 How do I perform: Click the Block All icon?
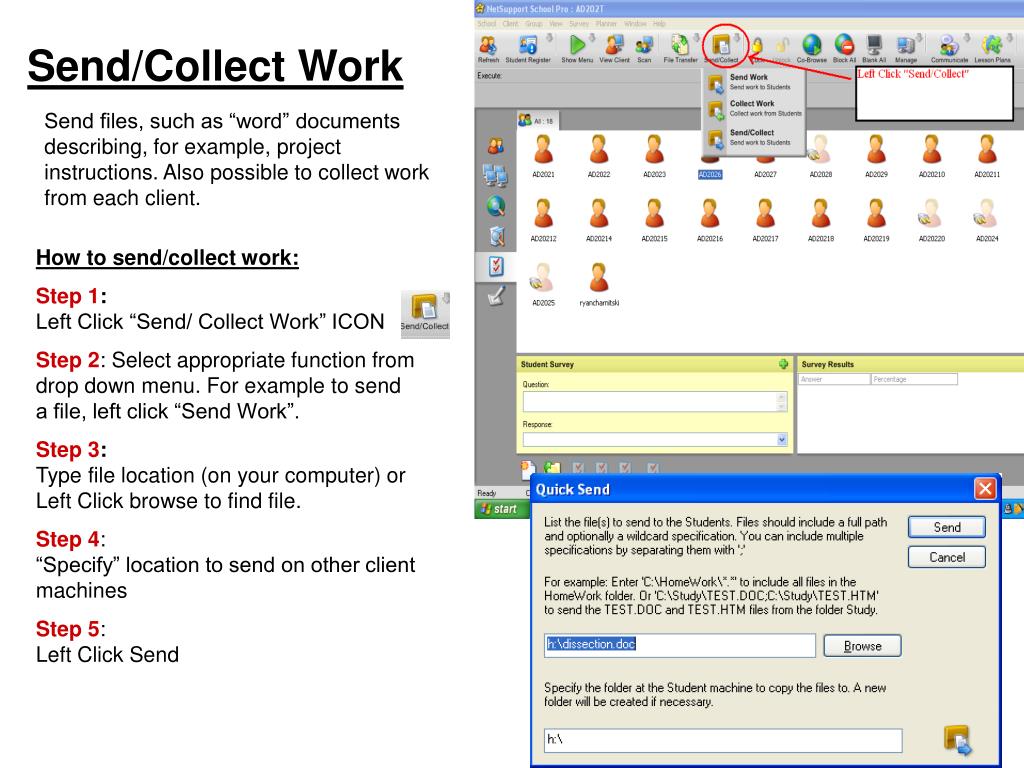click(844, 46)
